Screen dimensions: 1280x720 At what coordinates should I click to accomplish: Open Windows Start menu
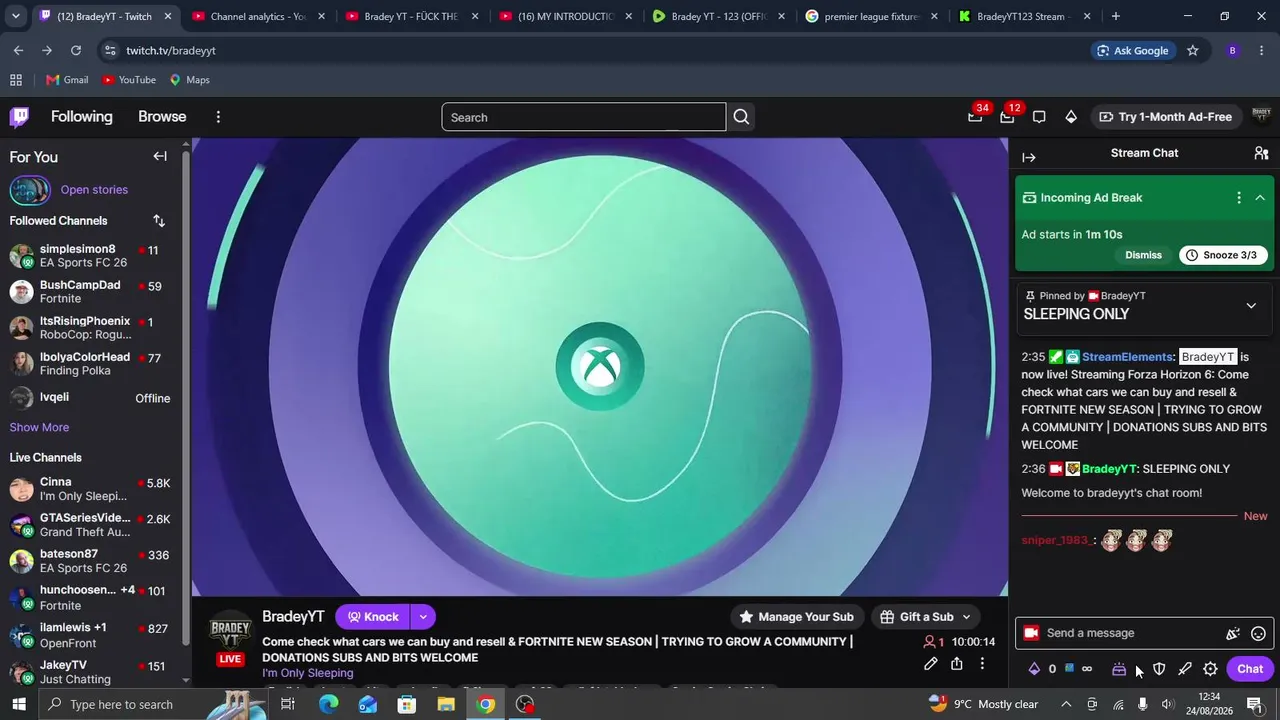(x=19, y=704)
